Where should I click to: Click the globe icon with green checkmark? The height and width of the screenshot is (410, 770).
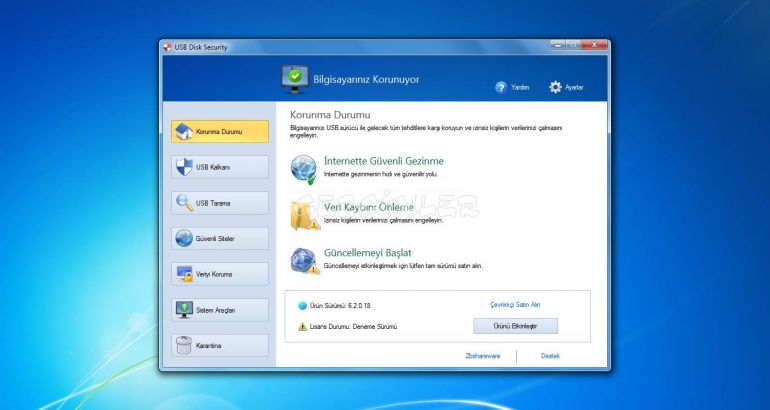coord(303,169)
